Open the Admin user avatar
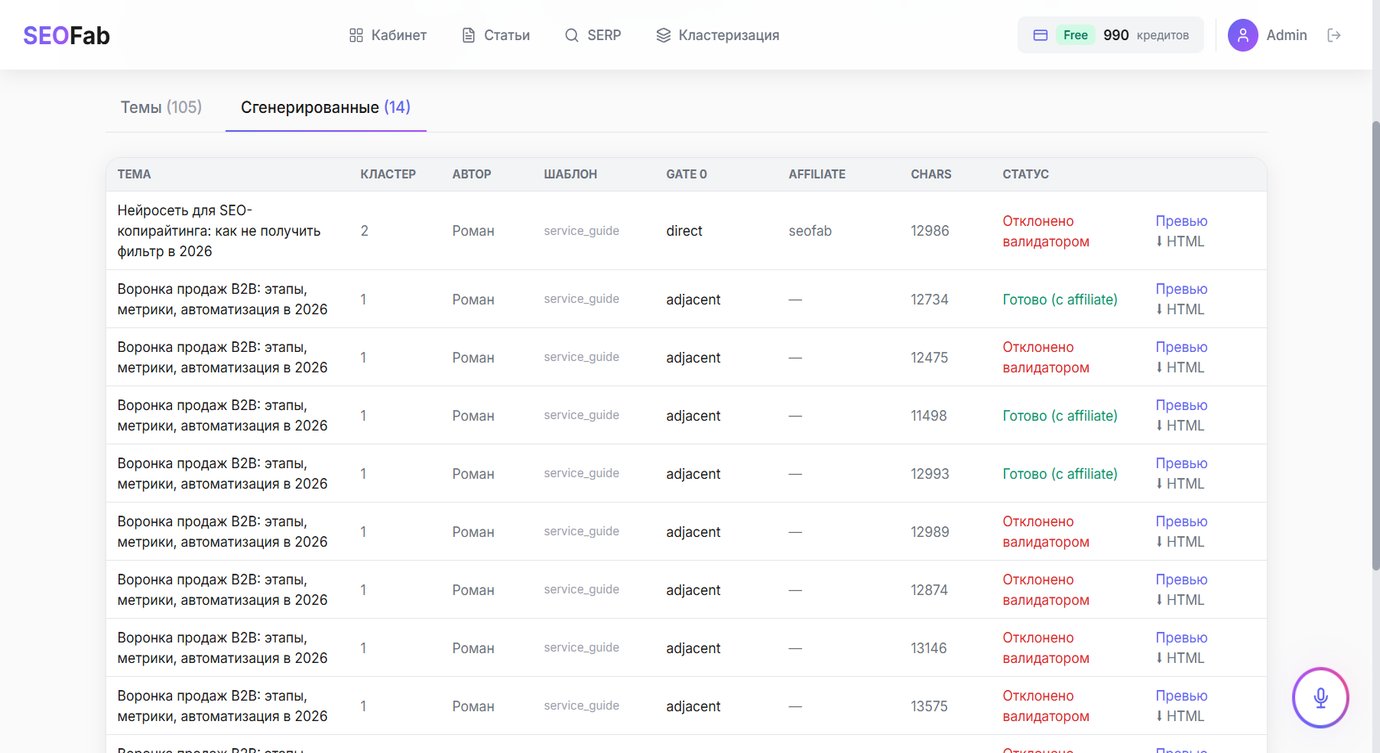Image resolution: width=1380 pixels, height=753 pixels. 1243,35
